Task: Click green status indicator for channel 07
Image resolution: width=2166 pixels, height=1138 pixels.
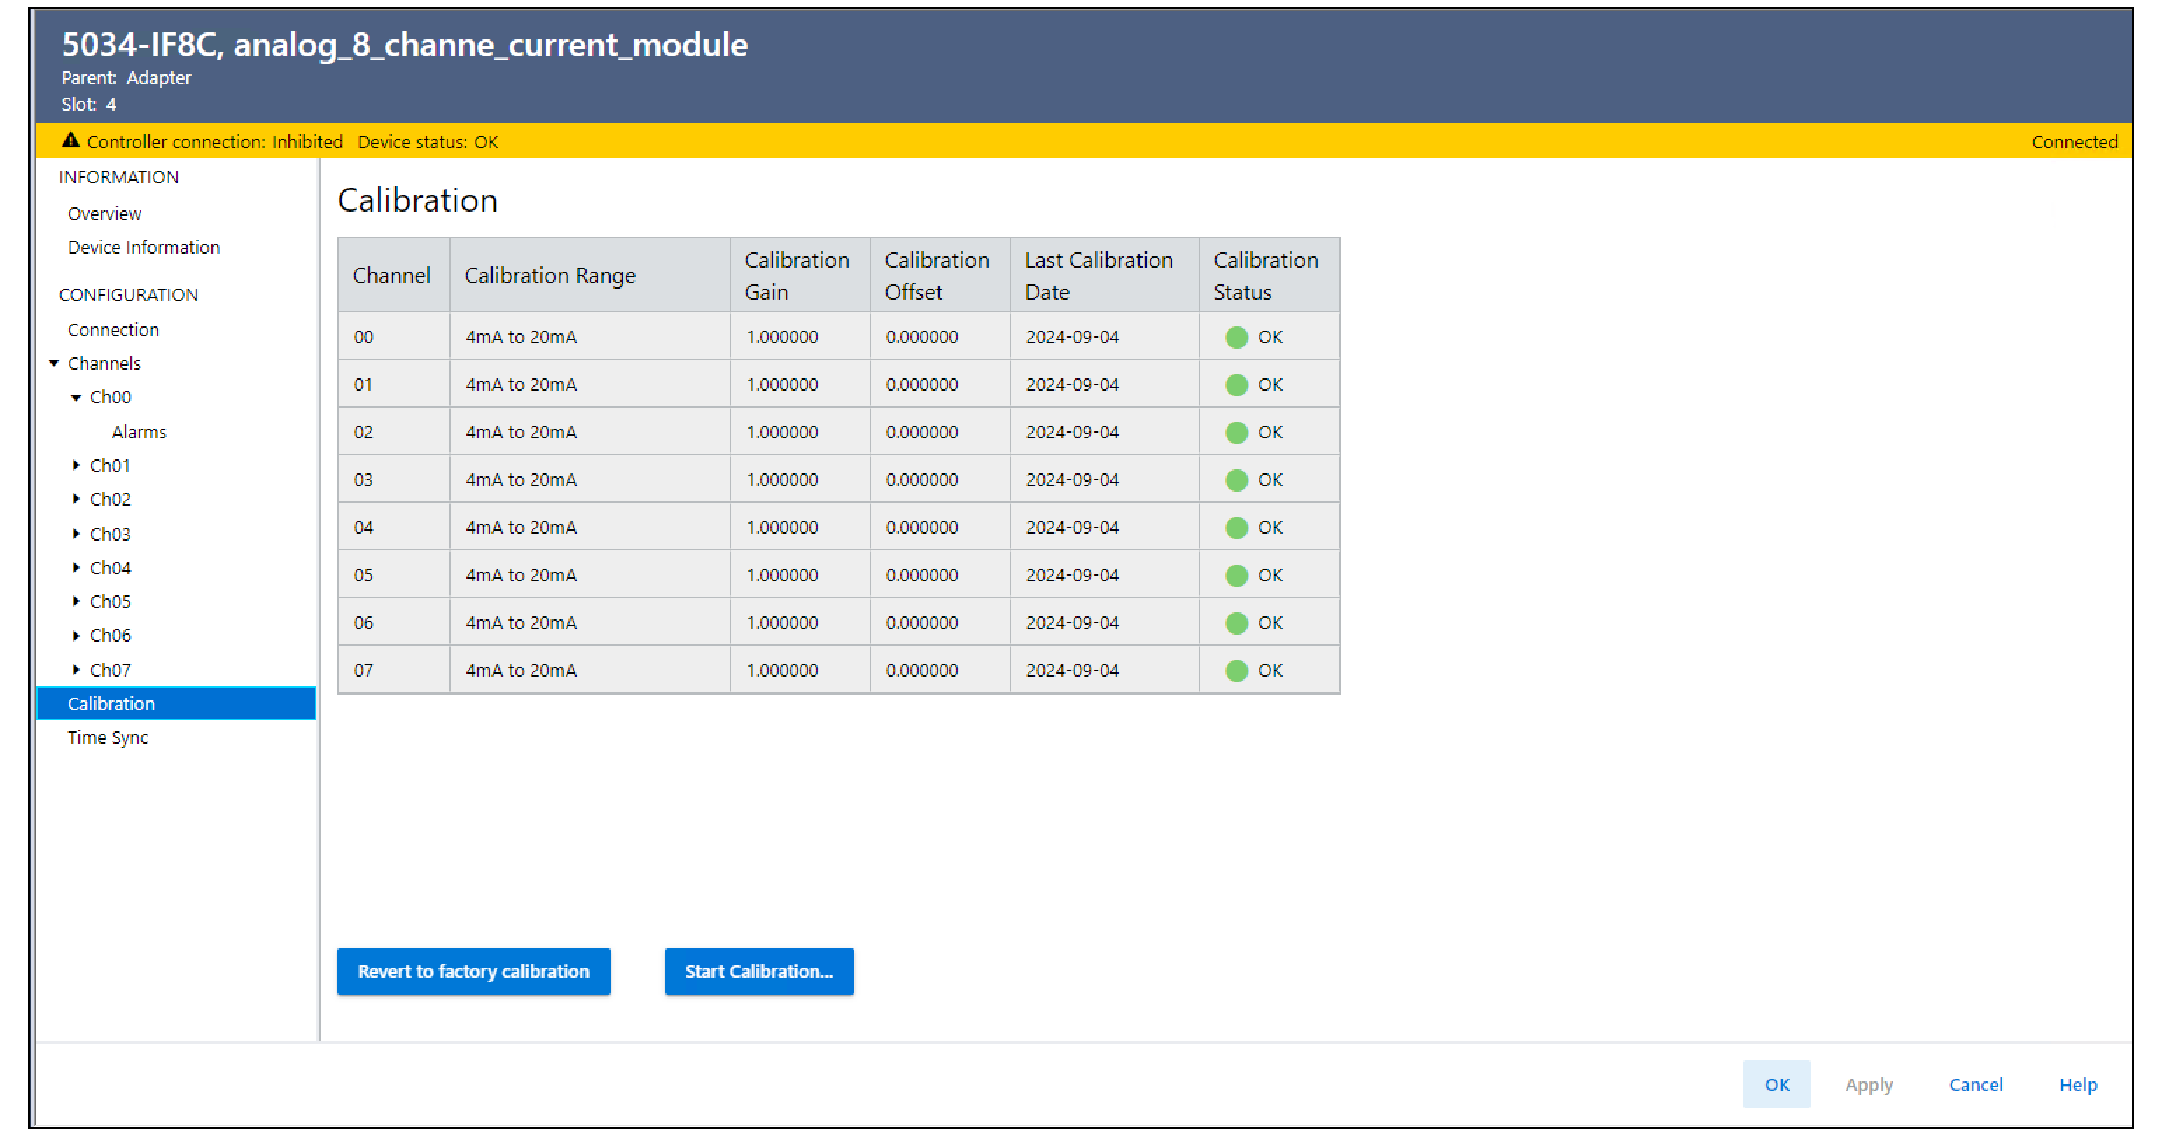Action: tap(1237, 670)
